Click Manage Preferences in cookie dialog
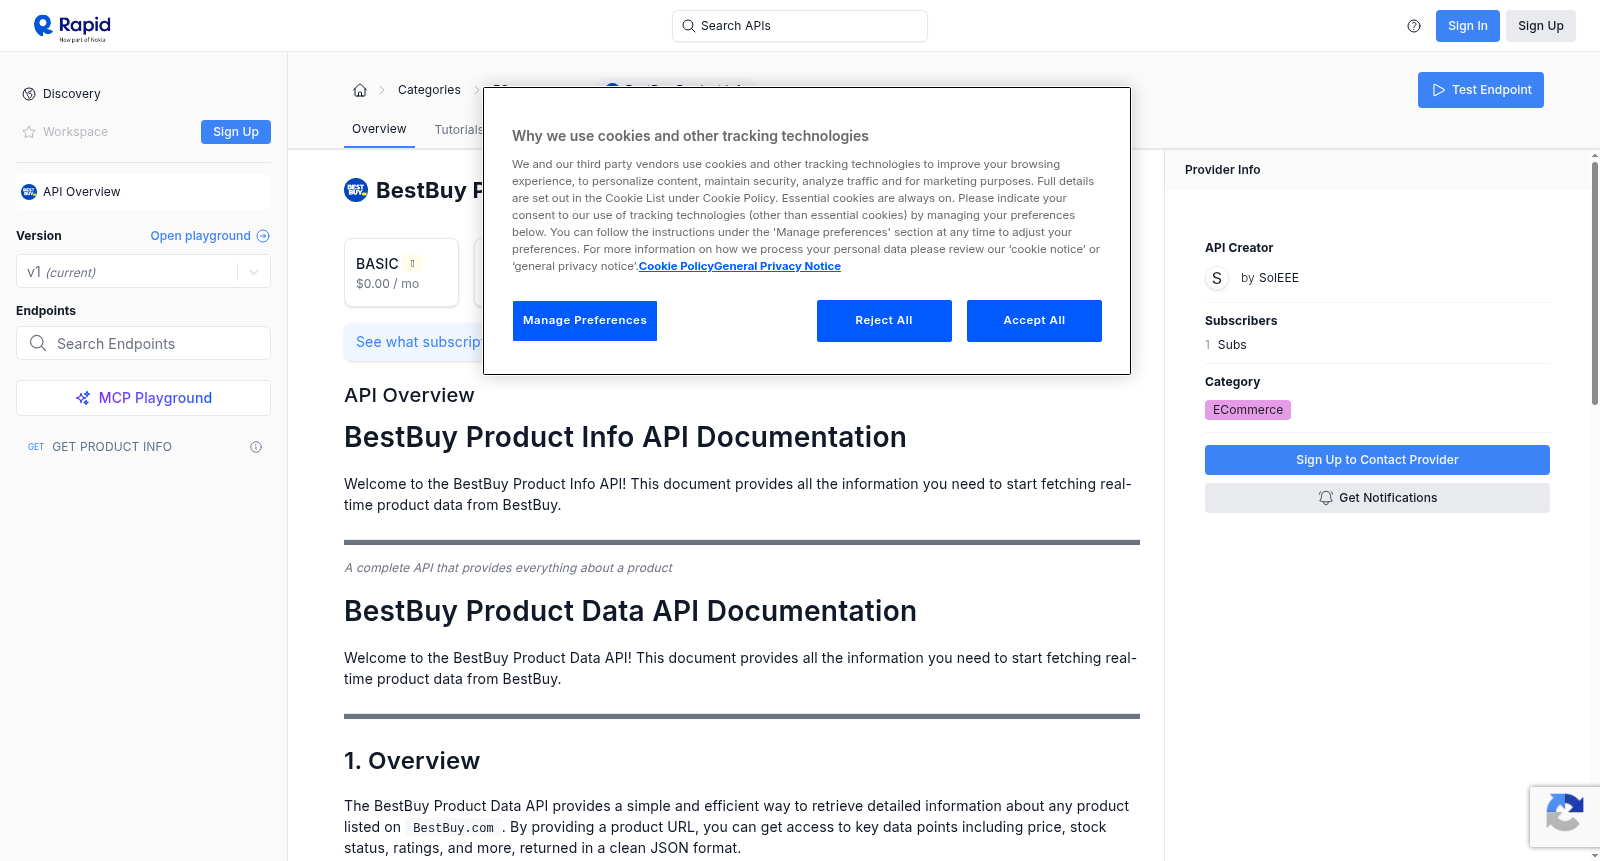The height and width of the screenshot is (861, 1600). (585, 321)
